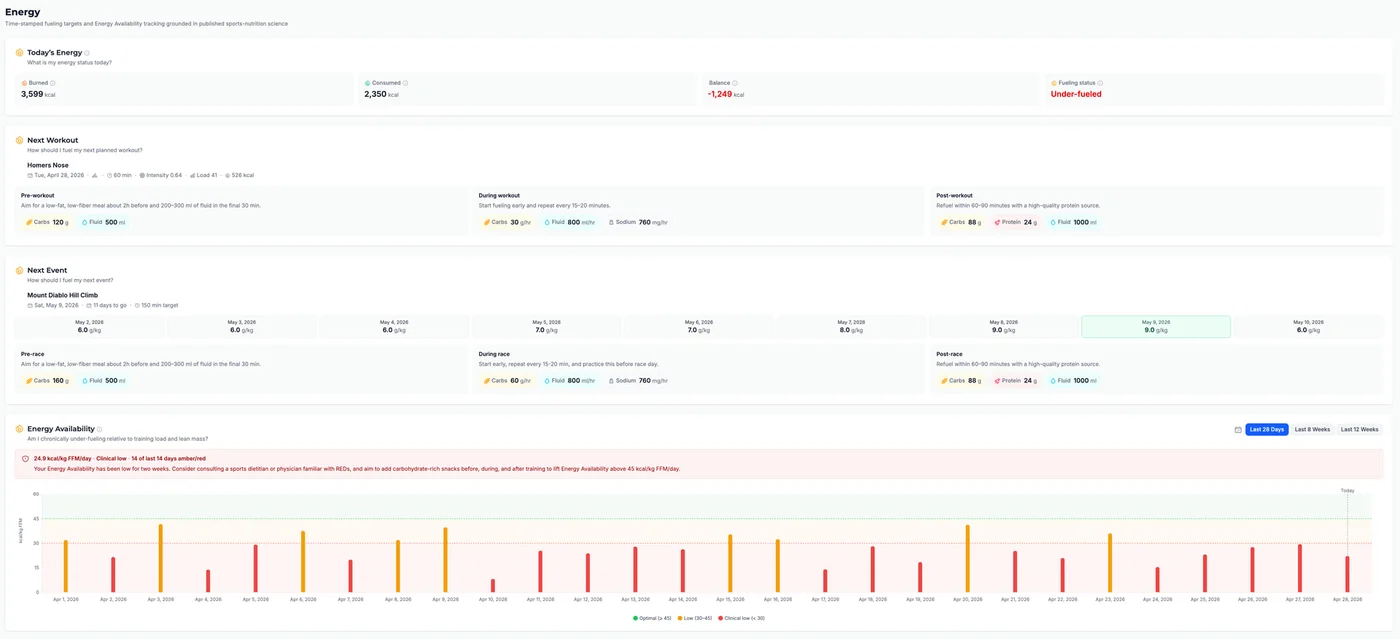Click the Apr 10, 2026 shortest red bar
Screen dimensions: 1400x639
(x=493, y=586)
